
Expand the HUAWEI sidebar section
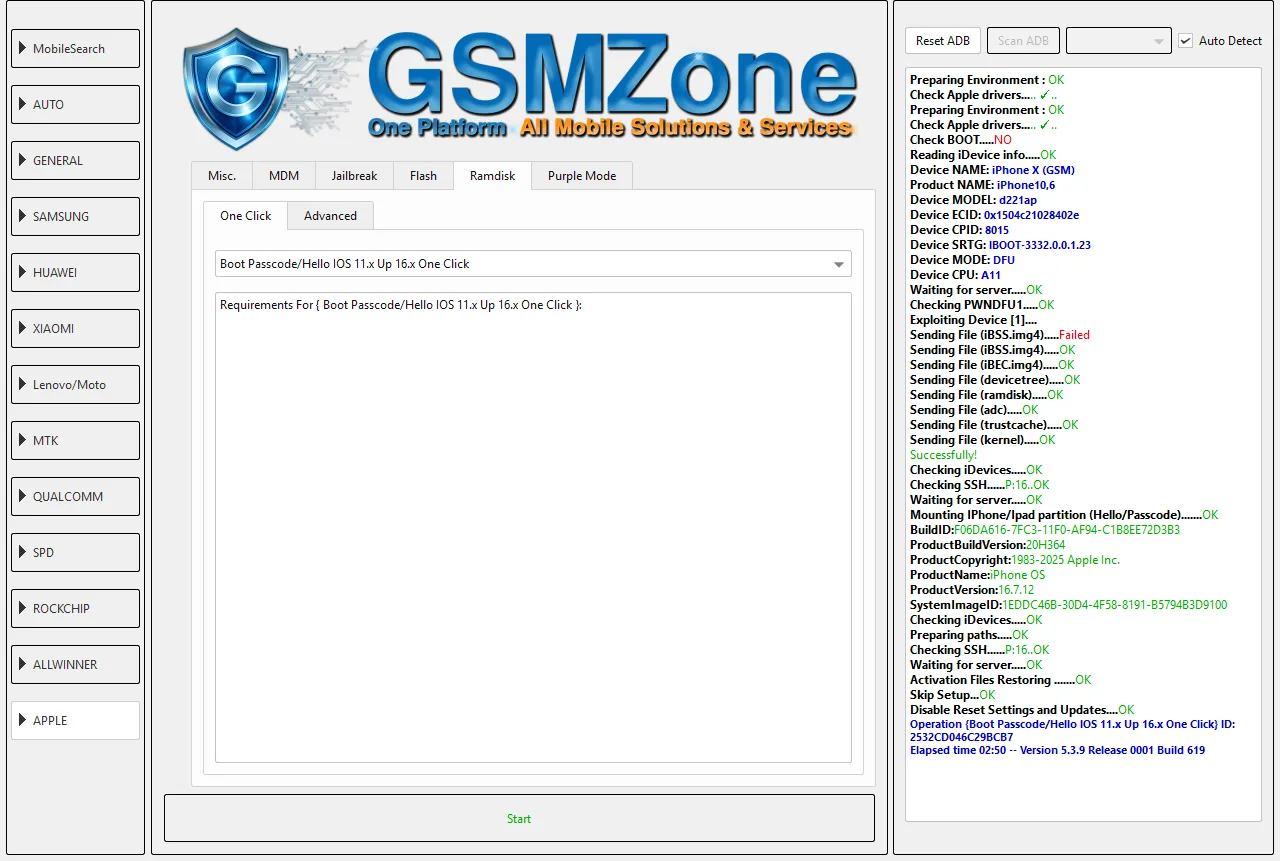point(75,273)
